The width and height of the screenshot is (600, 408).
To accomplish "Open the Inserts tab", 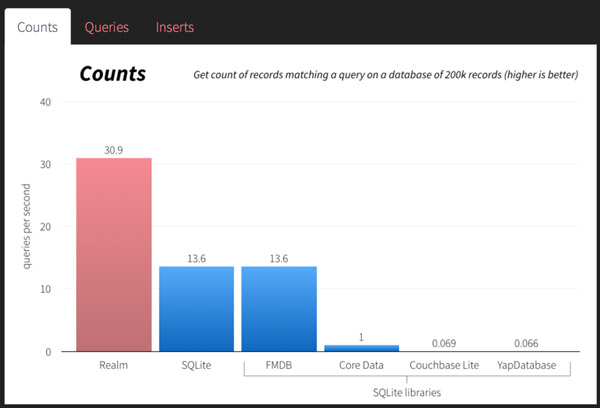I will click(x=175, y=27).
